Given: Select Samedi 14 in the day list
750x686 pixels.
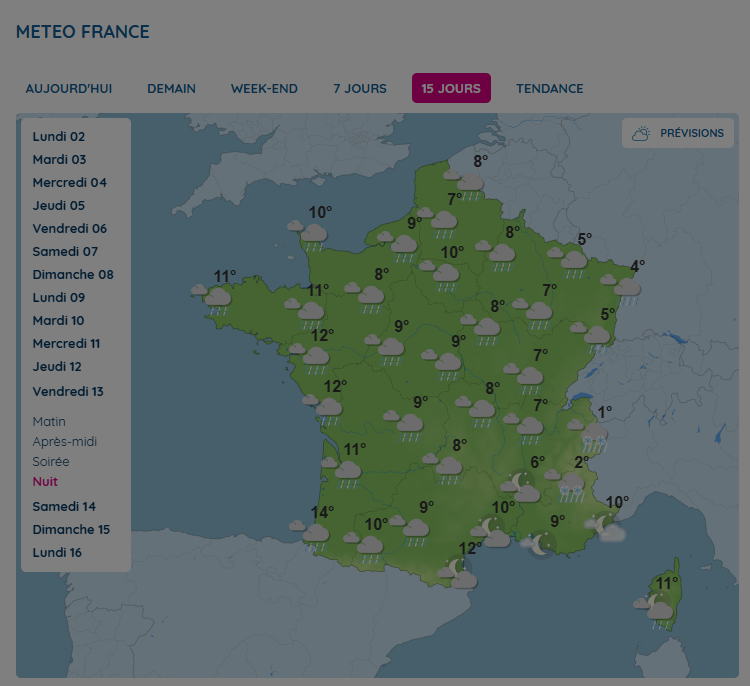Looking at the screenshot, I should click(64, 506).
